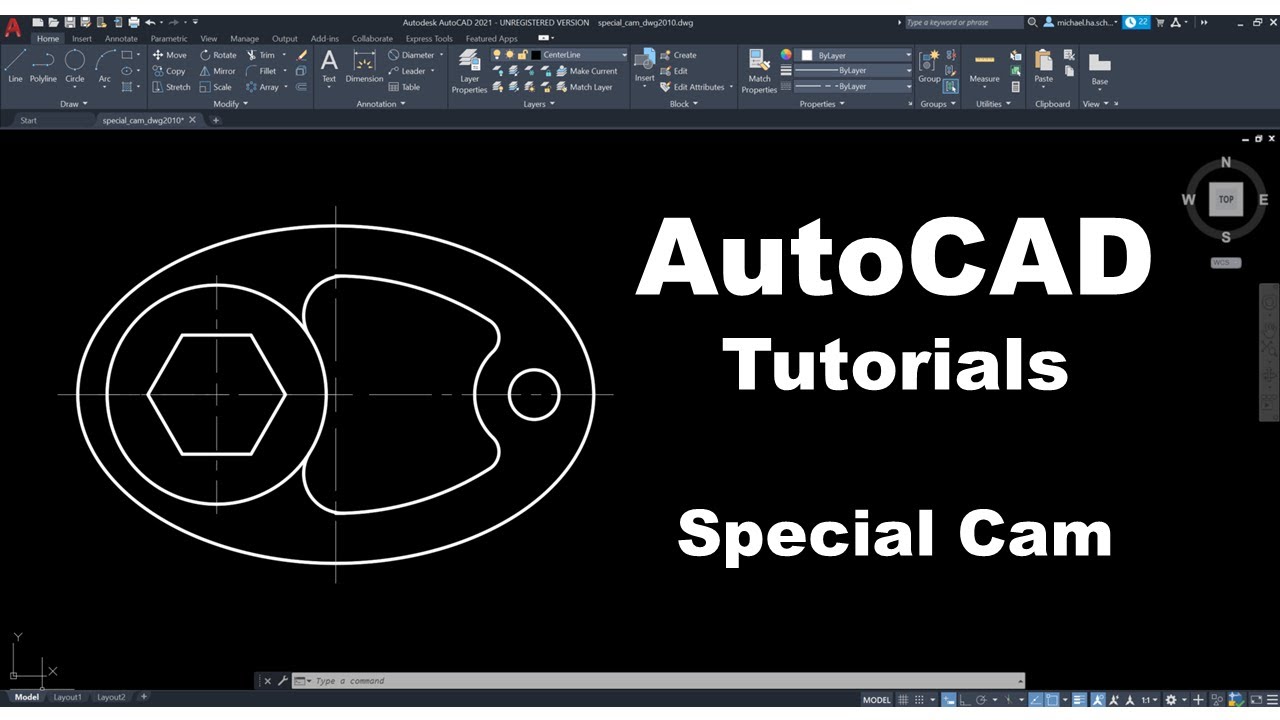1280x720 pixels.
Task: Toggle object snap tracking in status bar
Action: point(1036,700)
